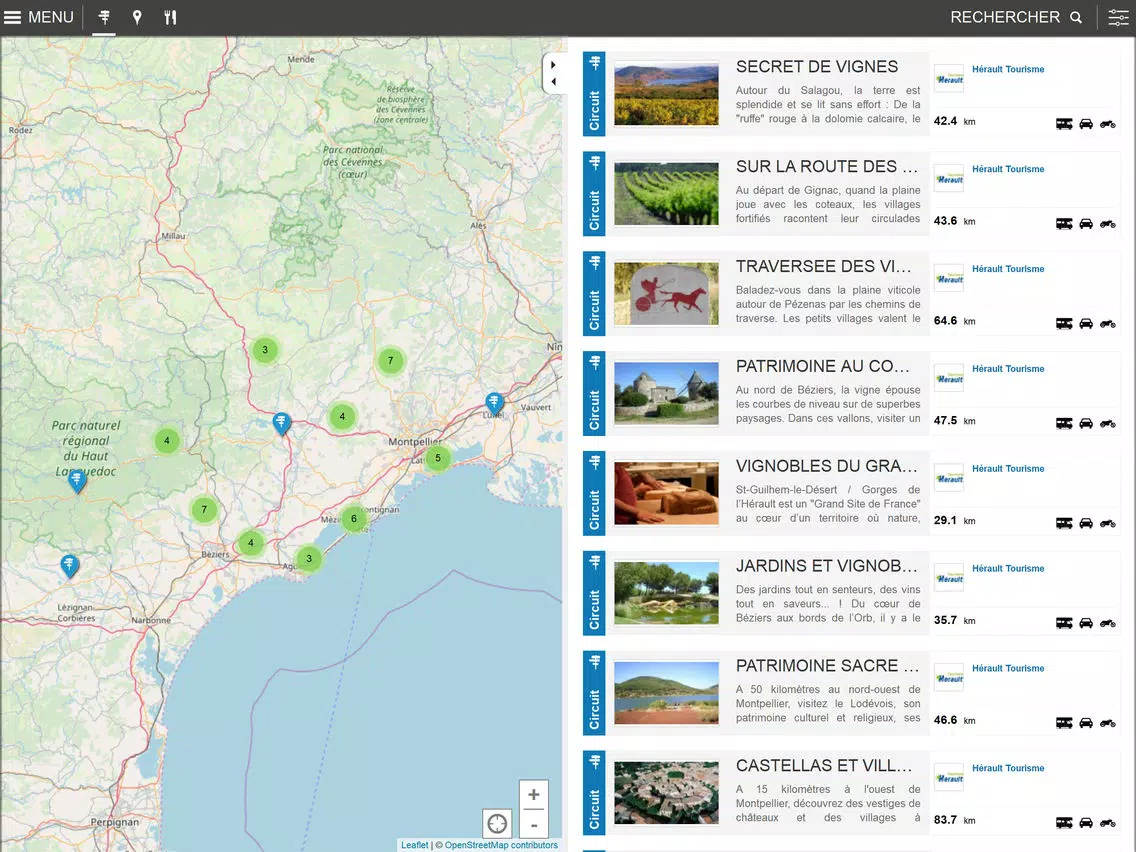
Task: Click car icon on Secret de Vignes
Action: point(1086,124)
